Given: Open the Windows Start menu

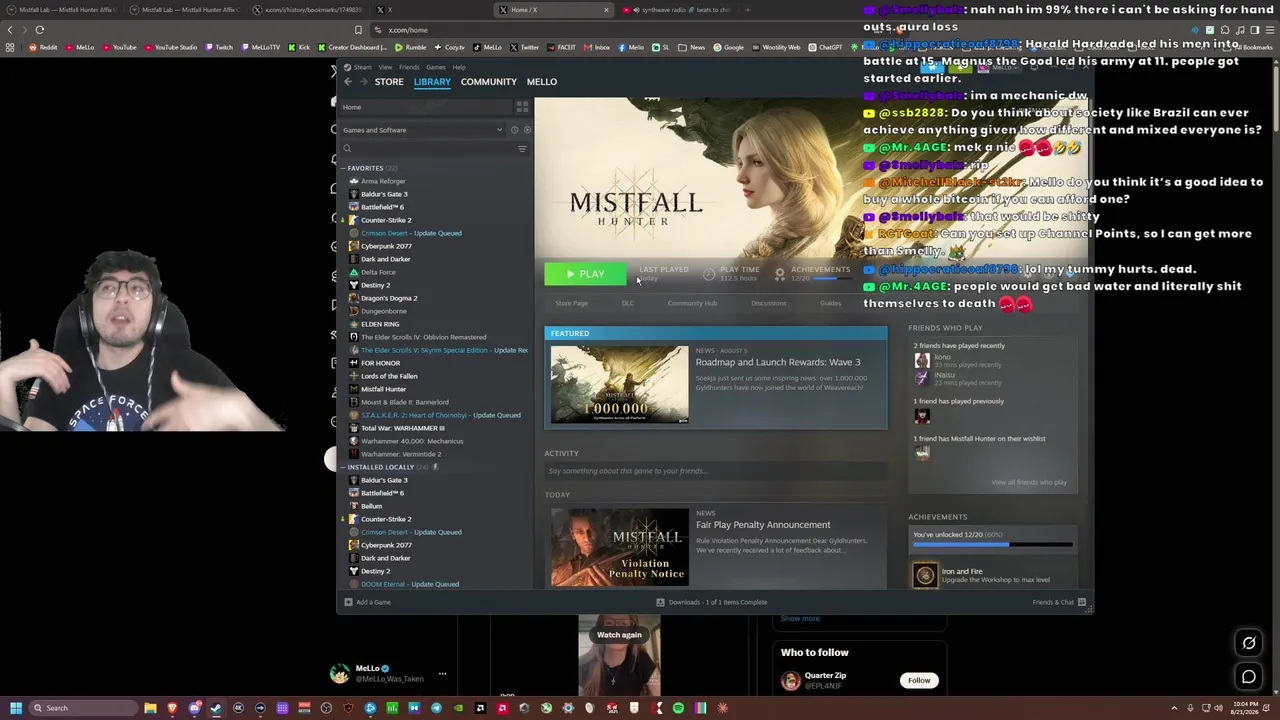Looking at the screenshot, I should [x=16, y=708].
